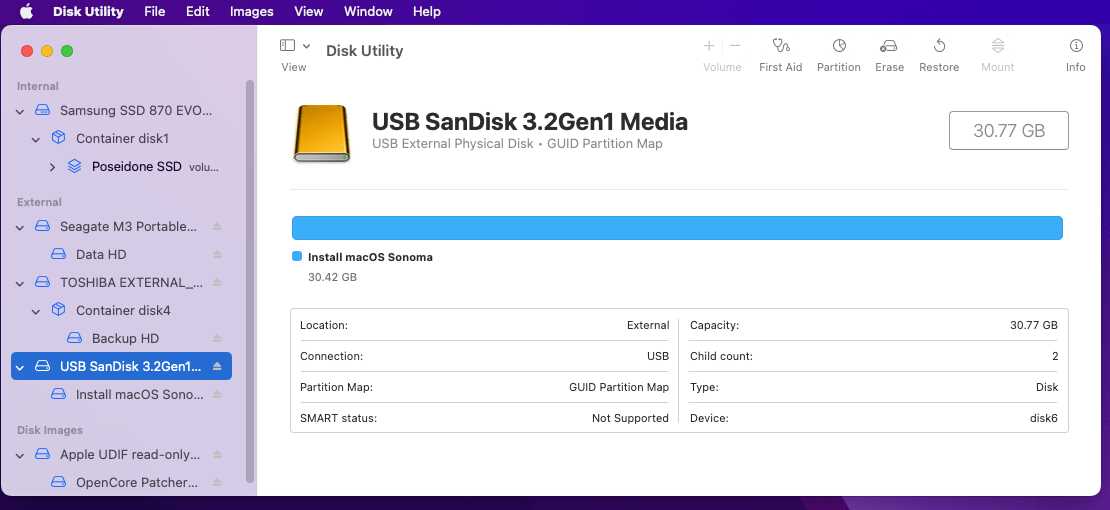1110x510 pixels.
Task: Click the blue Install macOS Sonoma partition bar
Action: [676, 228]
